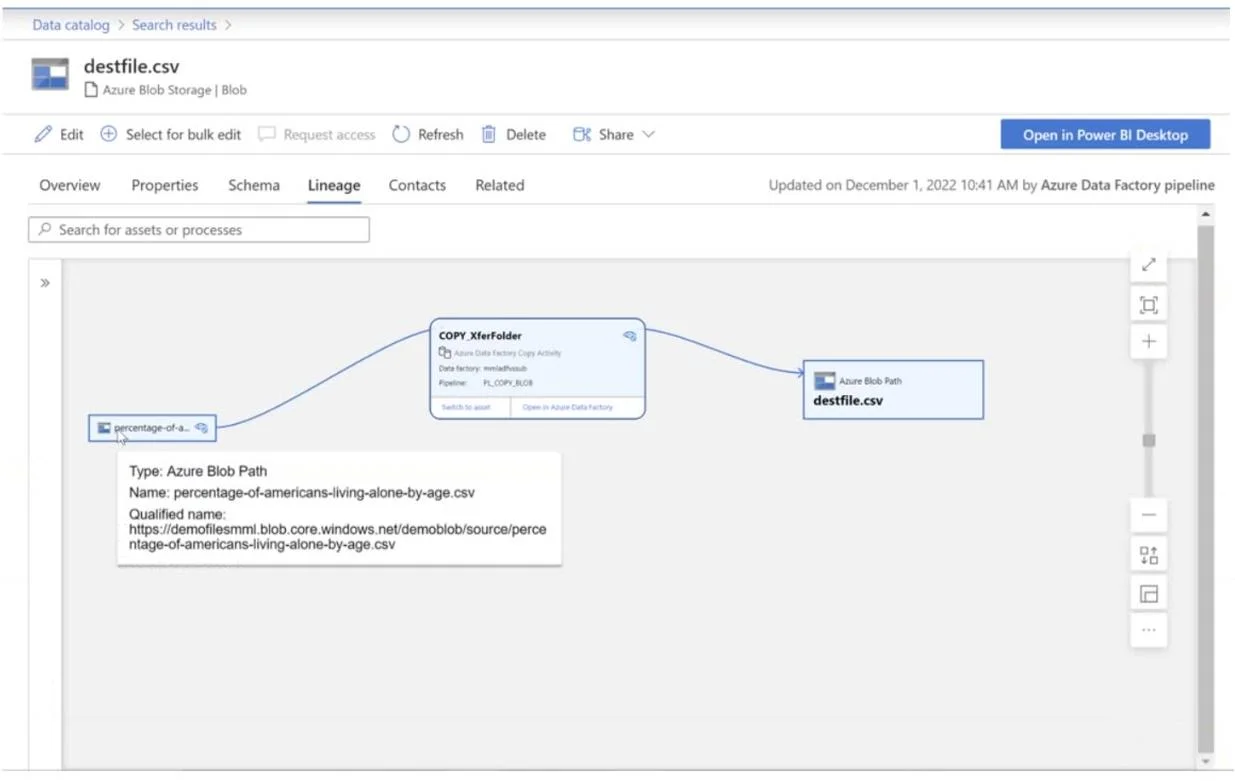Zoom in with the plus icon
Image resolution: width=1235 pixels, height=781 pixels.
[x=1149, y=342]
